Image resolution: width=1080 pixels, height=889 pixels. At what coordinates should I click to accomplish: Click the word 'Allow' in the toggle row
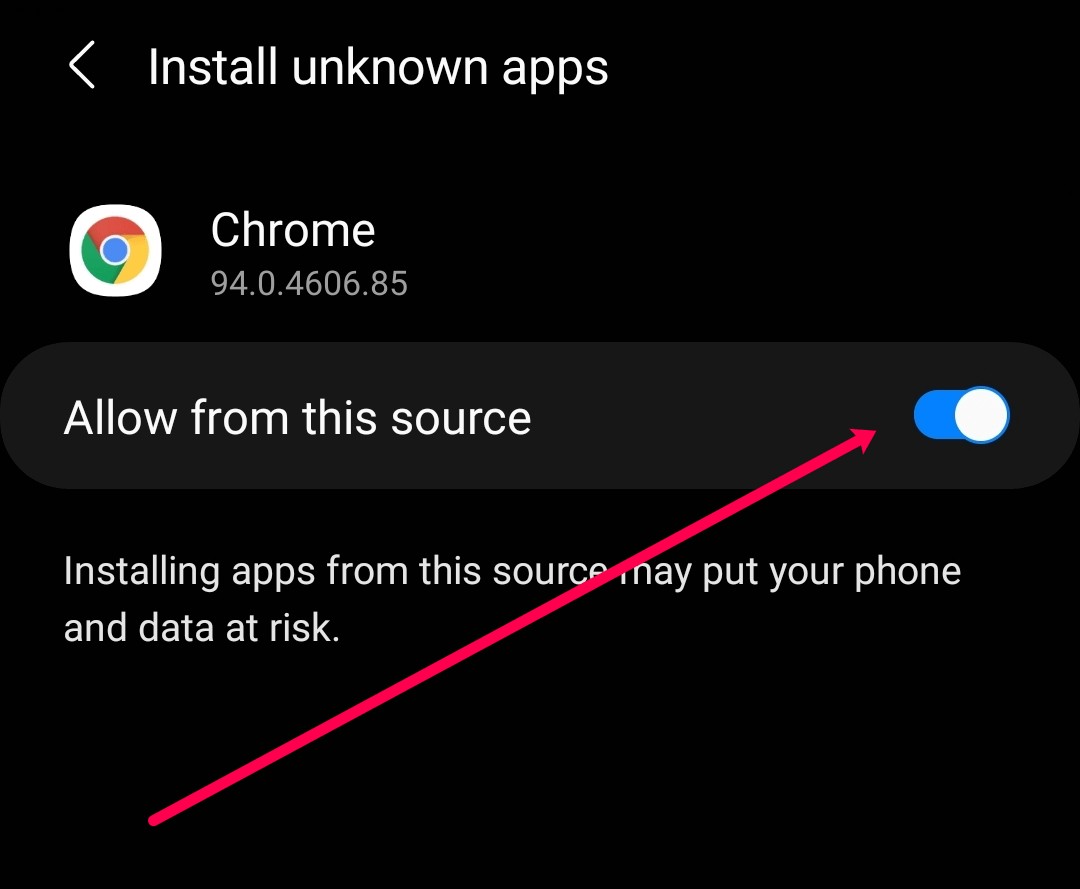pyautogui.click(x=121, y=417)
